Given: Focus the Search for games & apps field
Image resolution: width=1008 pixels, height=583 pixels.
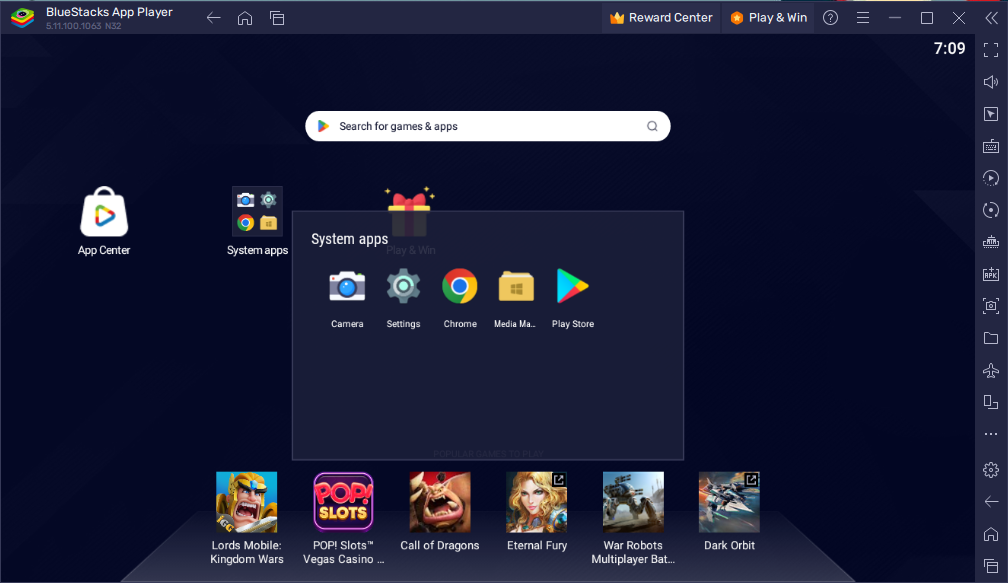Looking at the screenshot, I should coord(487,127).
